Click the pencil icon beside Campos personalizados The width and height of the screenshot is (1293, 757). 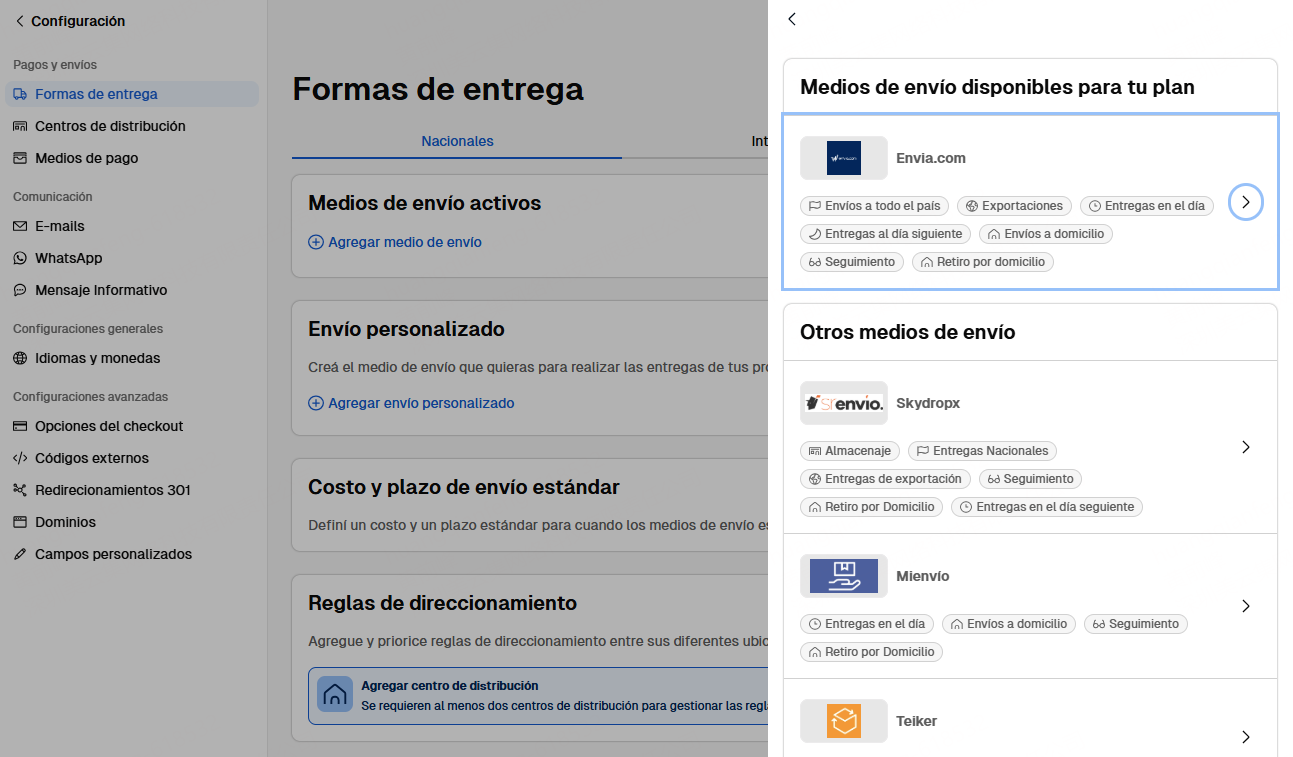pyautogui.click(x=20, y=554)
